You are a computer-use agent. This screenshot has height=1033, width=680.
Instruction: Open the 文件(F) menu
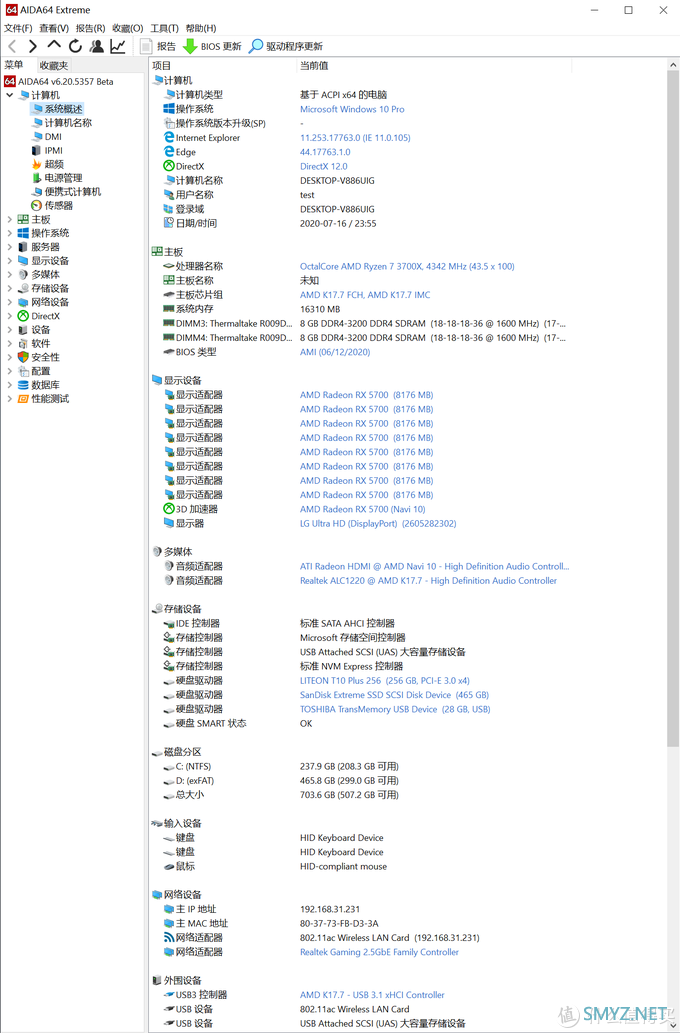pyautogui.click(x=18, y=28)
